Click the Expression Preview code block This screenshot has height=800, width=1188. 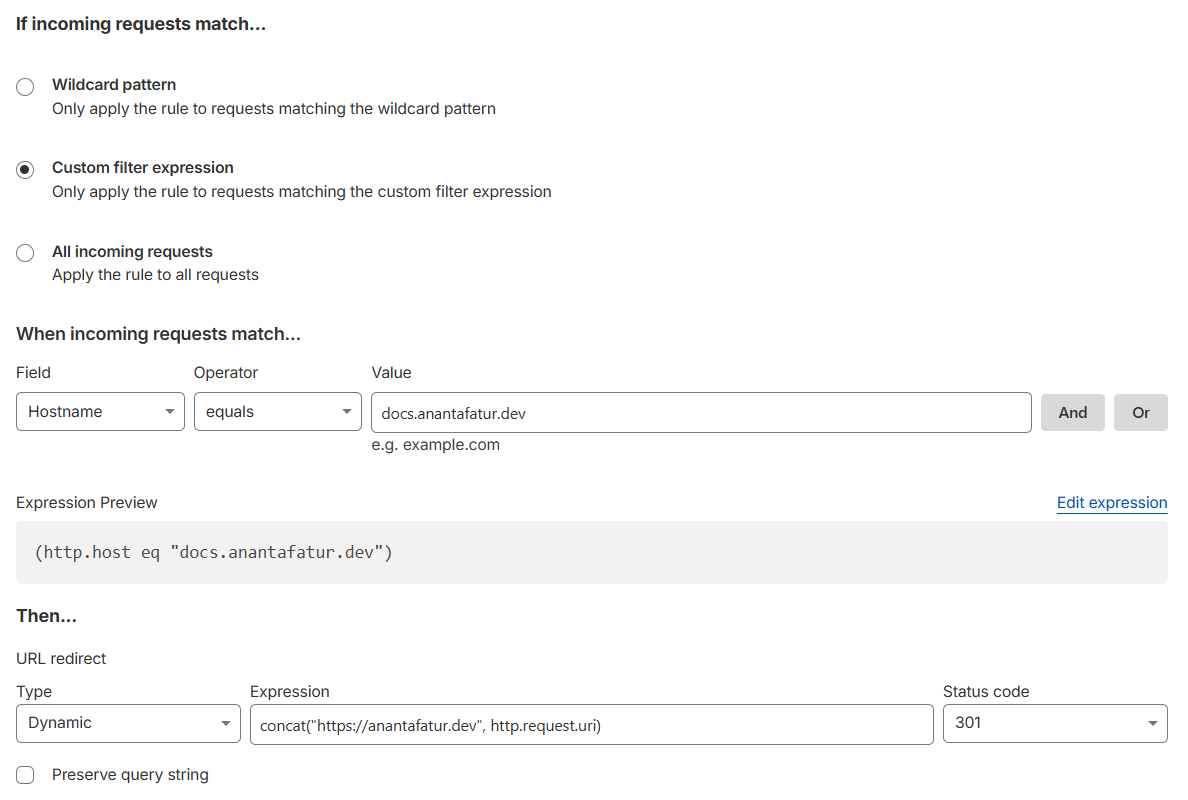click(x=590, y=552)
